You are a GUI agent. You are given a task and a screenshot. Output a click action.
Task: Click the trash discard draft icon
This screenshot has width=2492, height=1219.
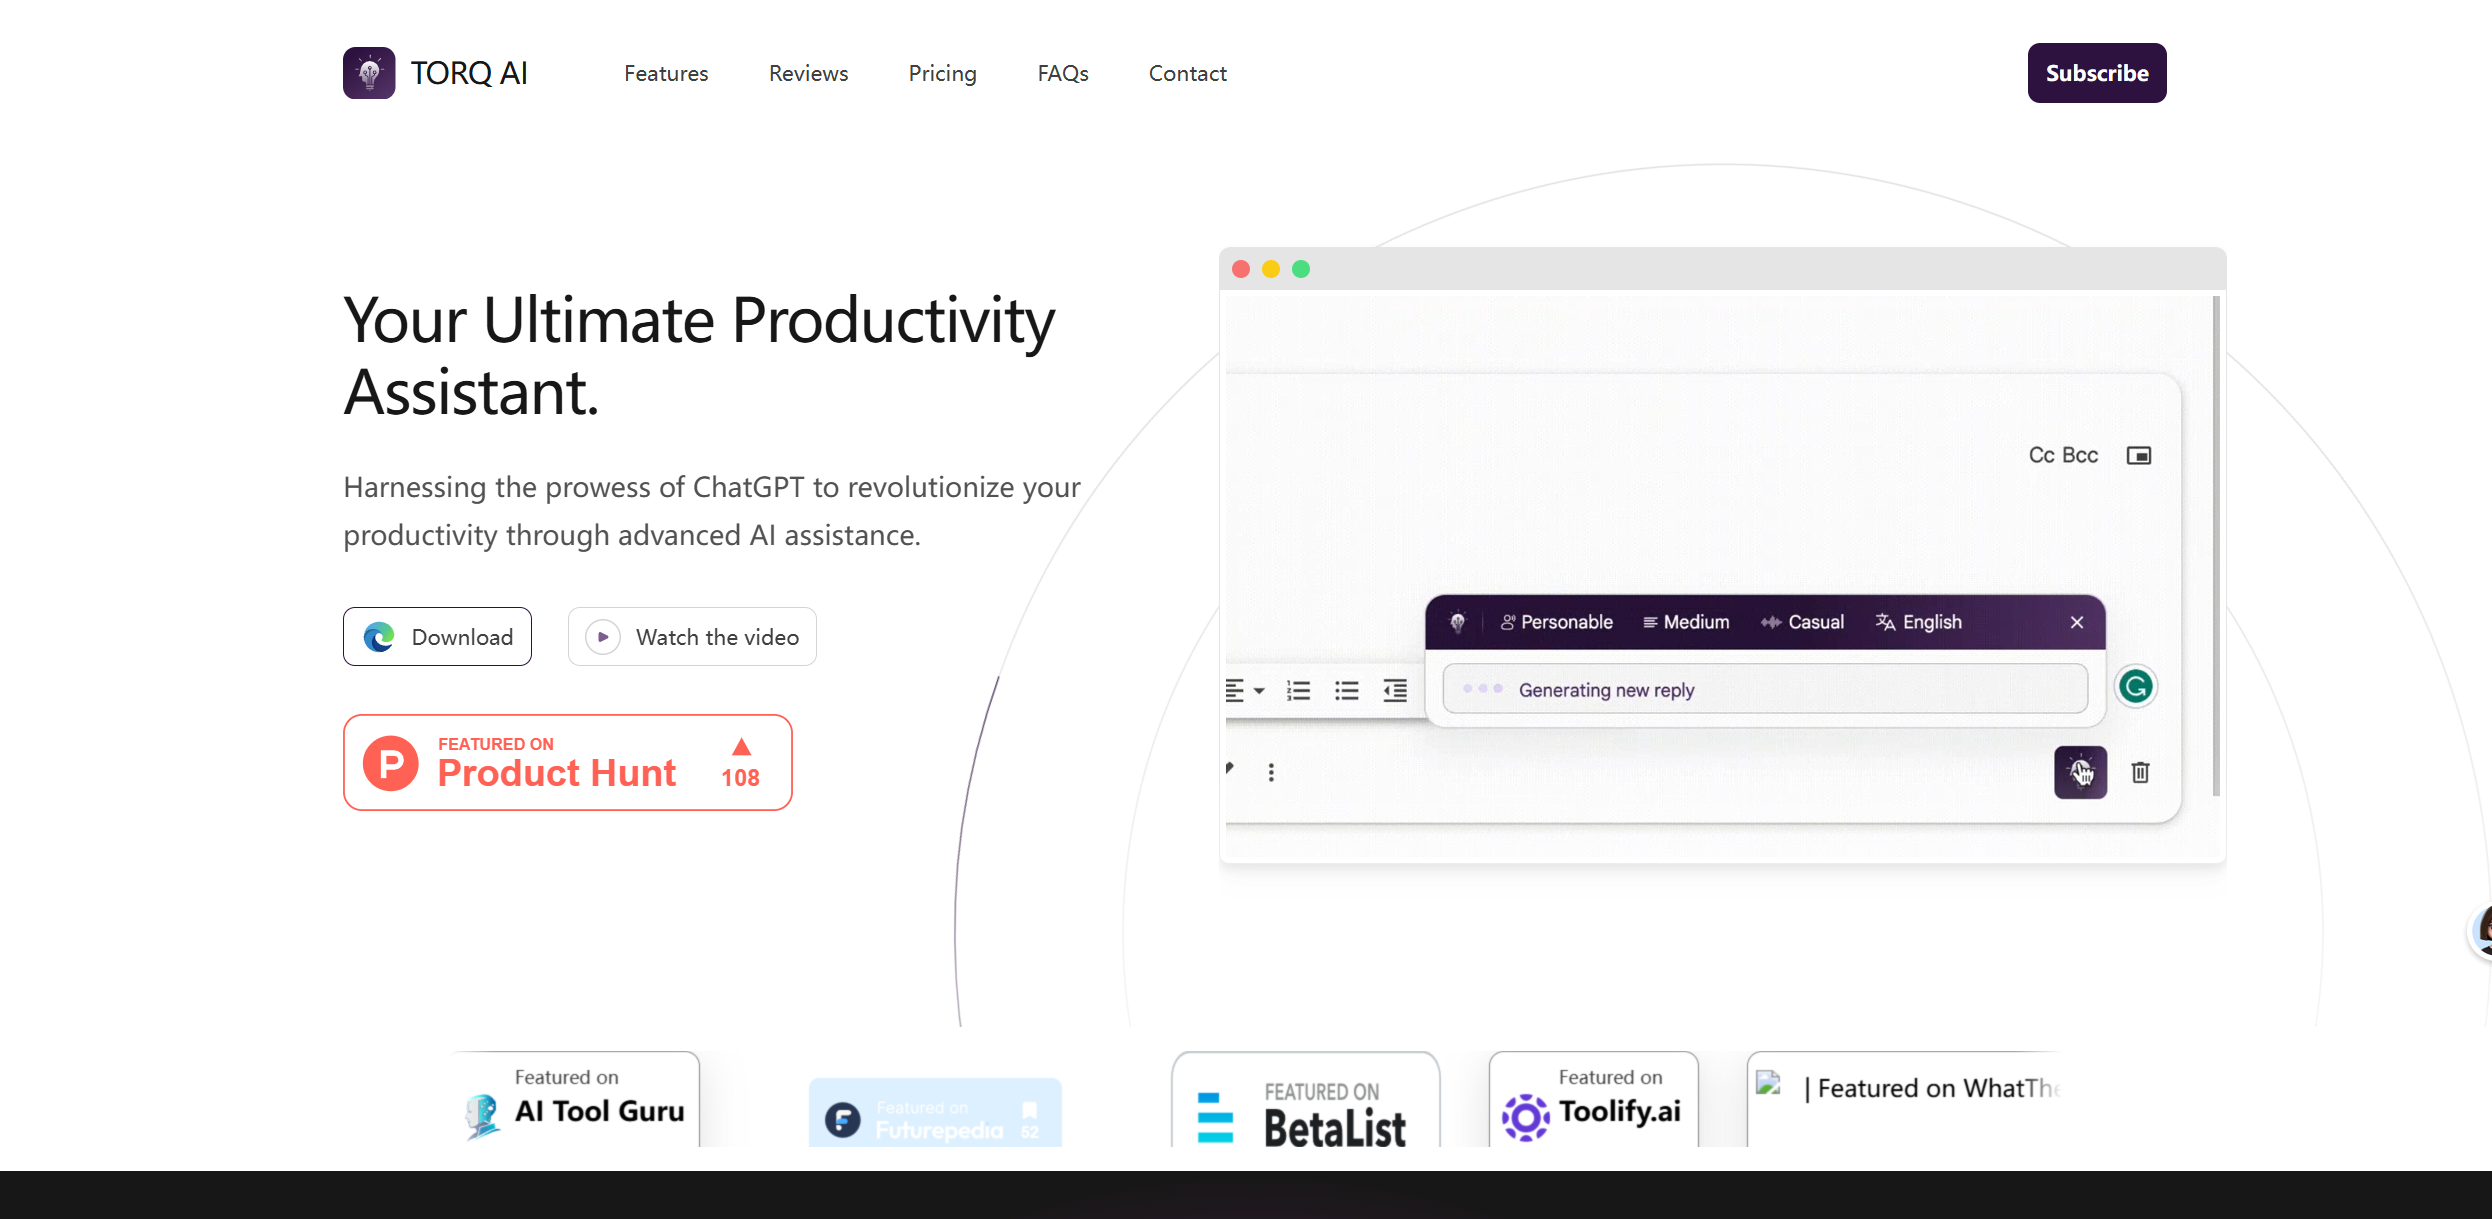click(x=2140, y=772)
